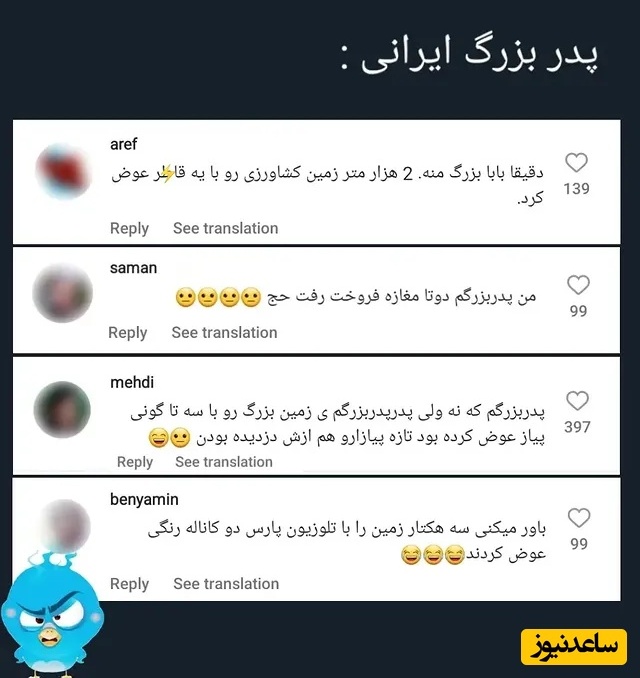Open username mehdi
The width and height of the screenshot is (640, 678).
(x=132, y=382)
